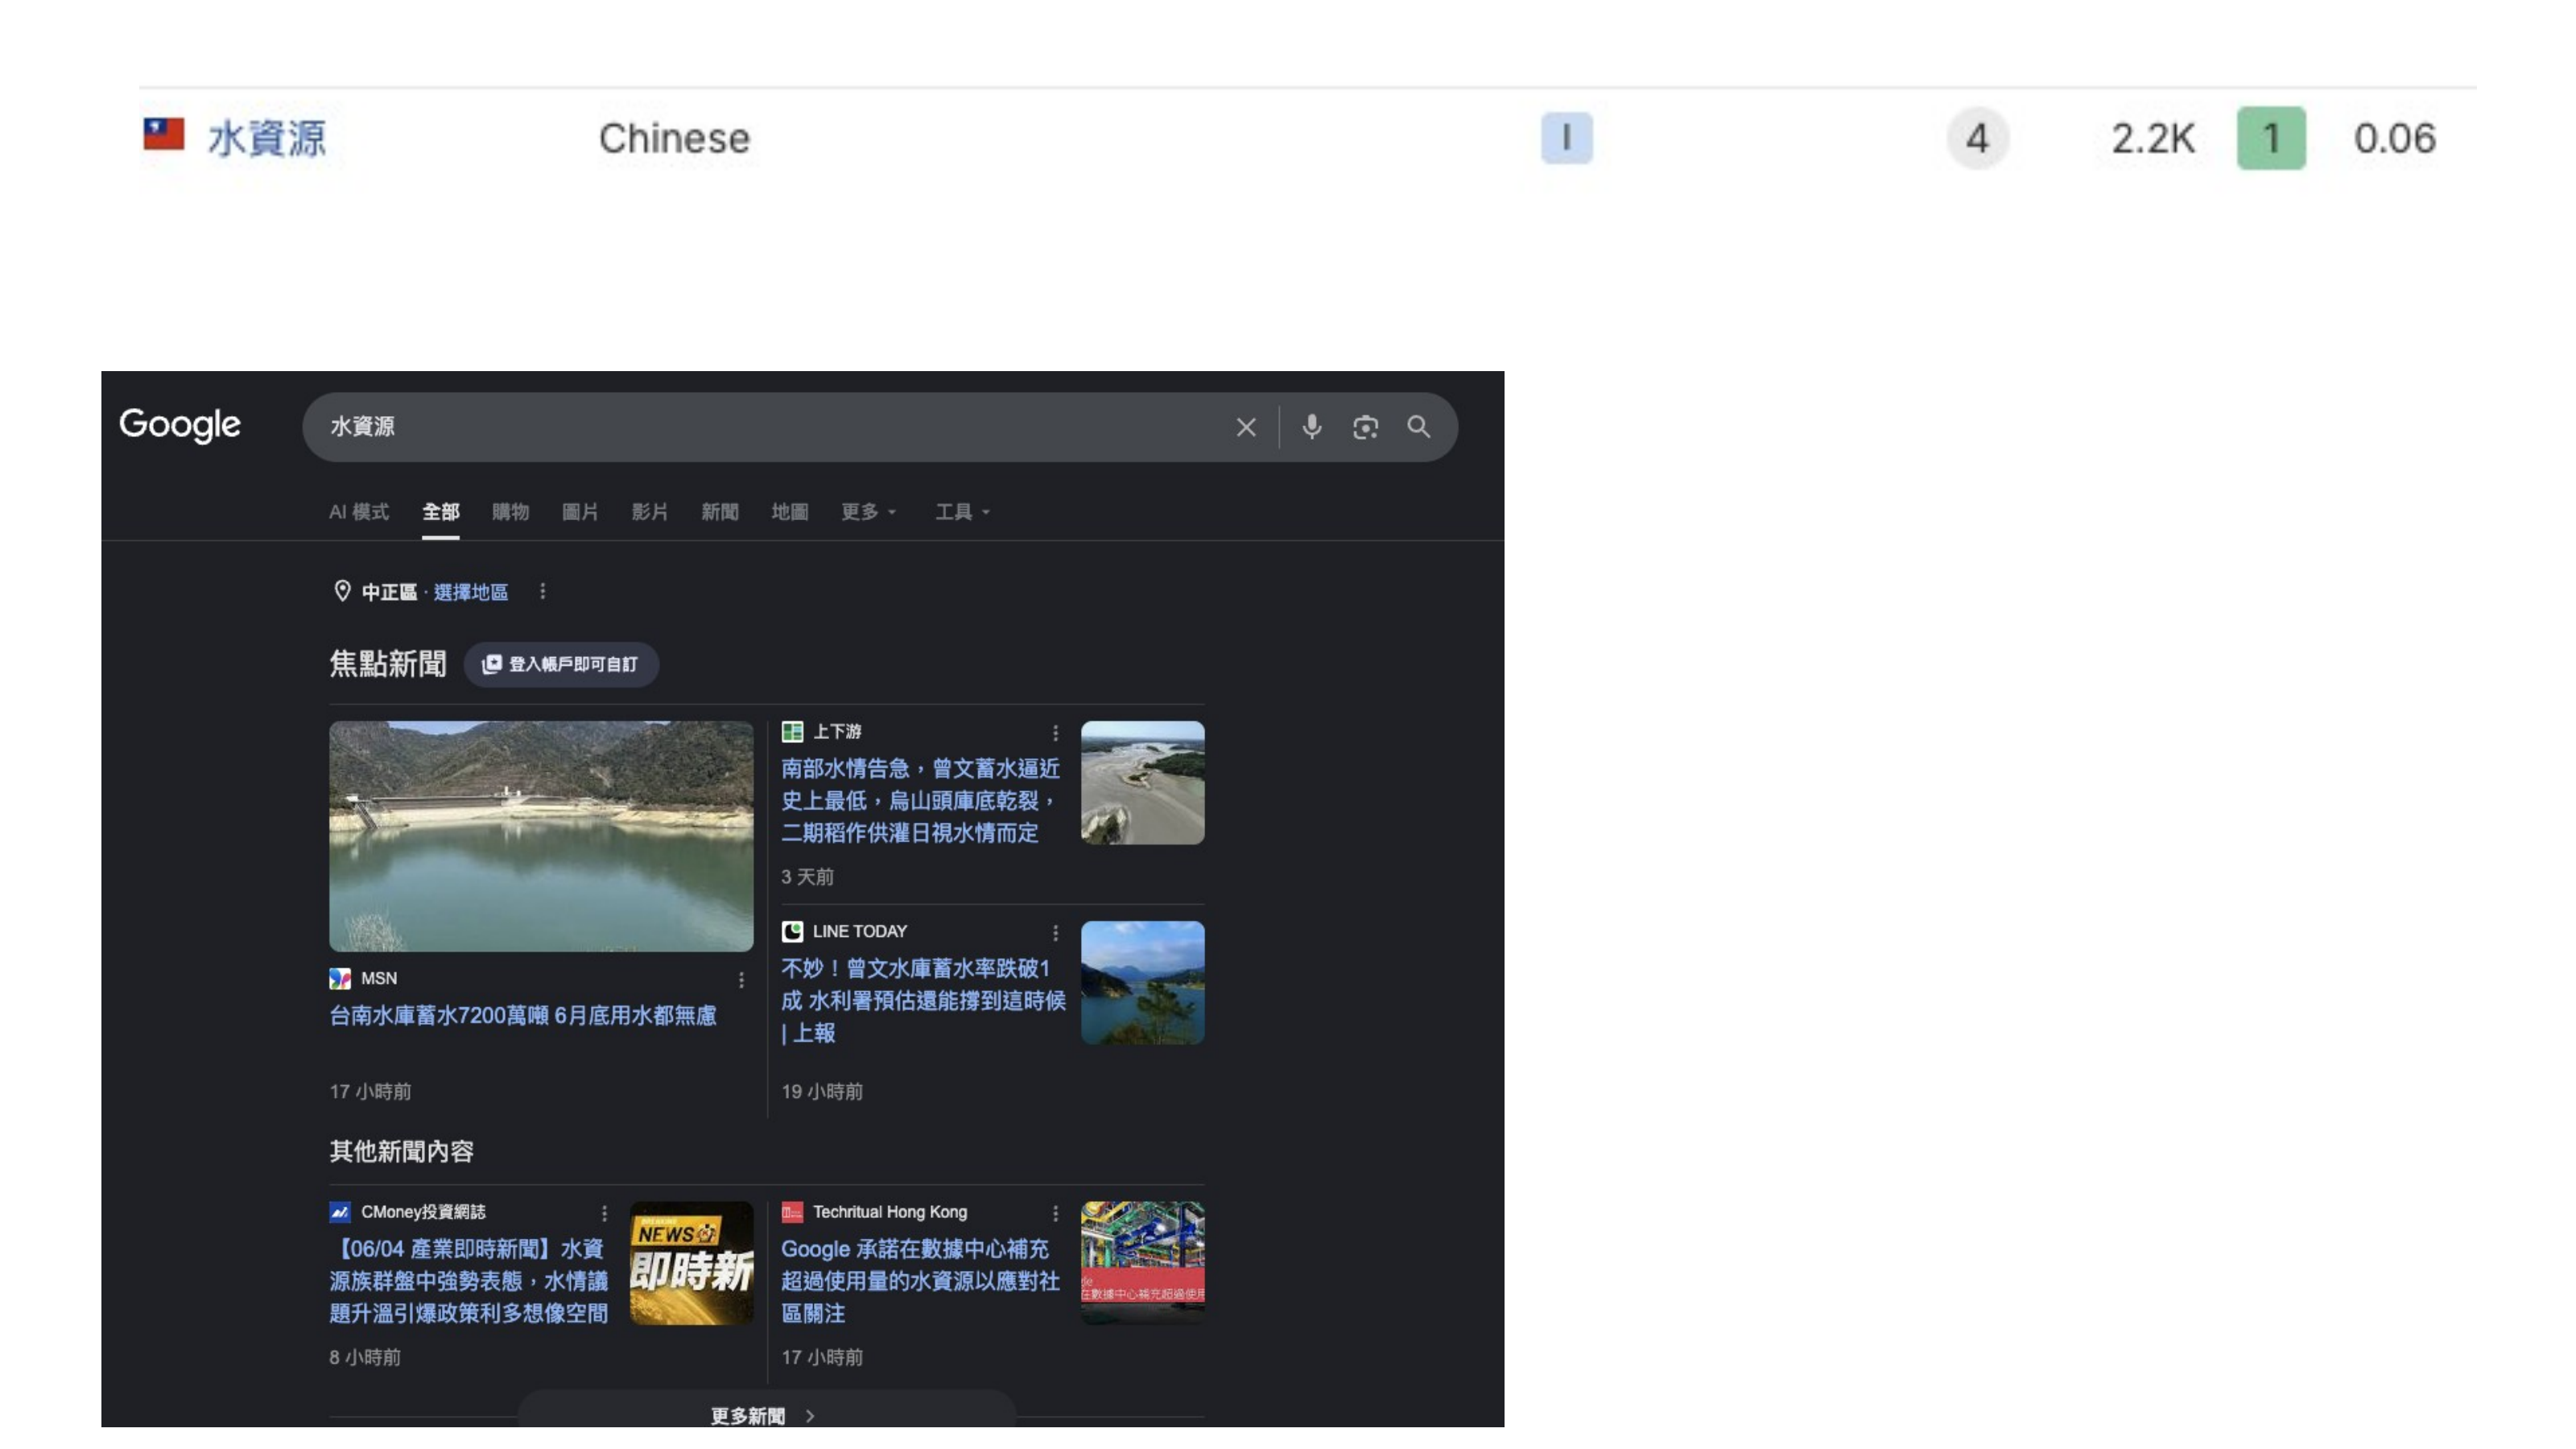Click the blue I intent badge

pyautogui.click(x=1566, y=138)
